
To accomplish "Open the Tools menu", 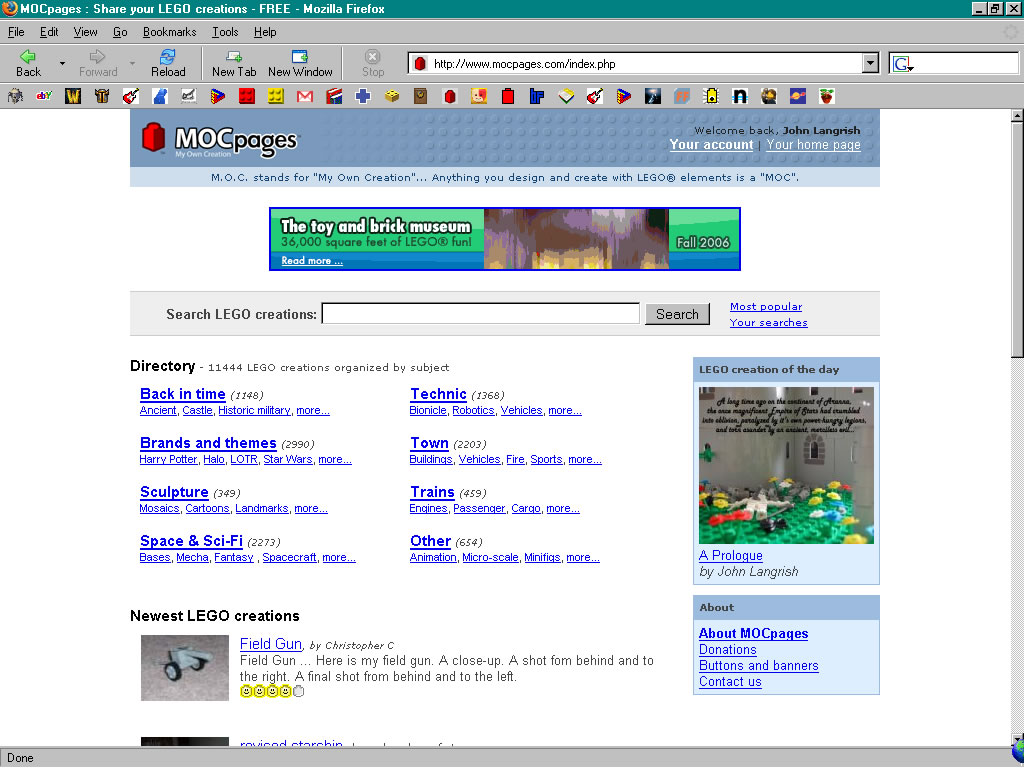I will pyautogui.click(x=225, y=32).
